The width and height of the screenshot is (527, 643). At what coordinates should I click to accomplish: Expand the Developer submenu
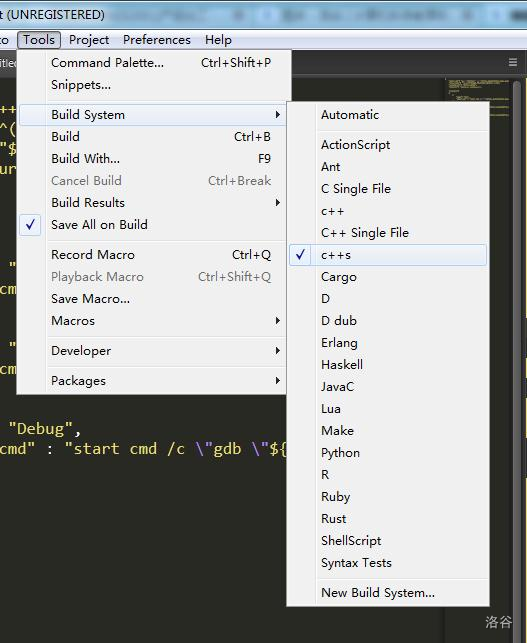[x=153, y=351]
